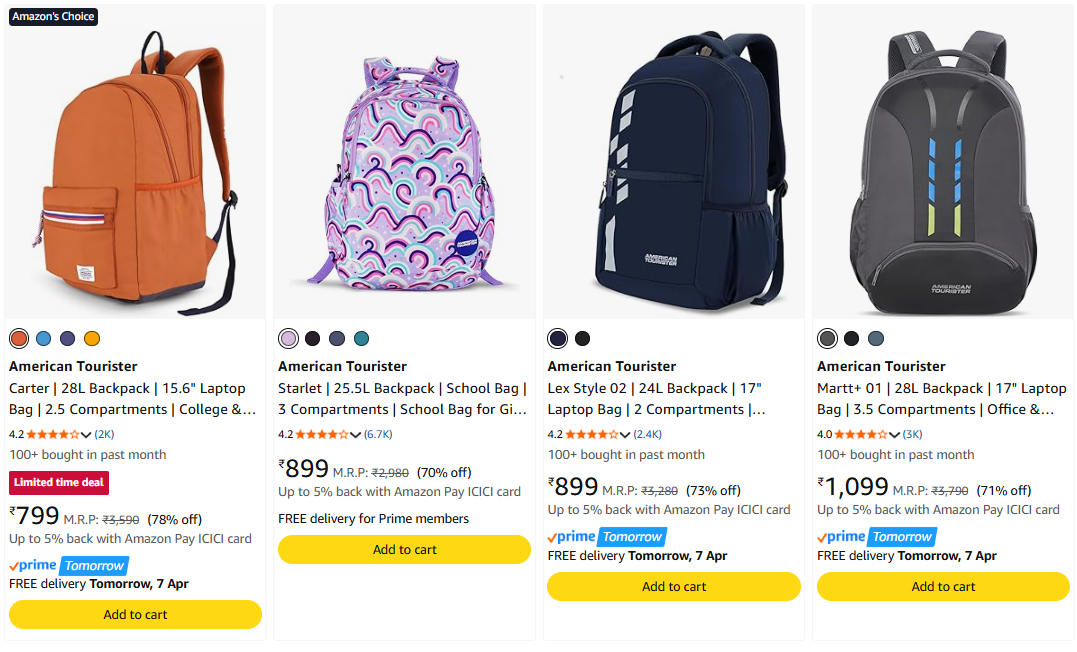Click the grey Martt+ 01 backpack product image
The height and width of the screenshot is (652, 1077).
coord(943,165)
